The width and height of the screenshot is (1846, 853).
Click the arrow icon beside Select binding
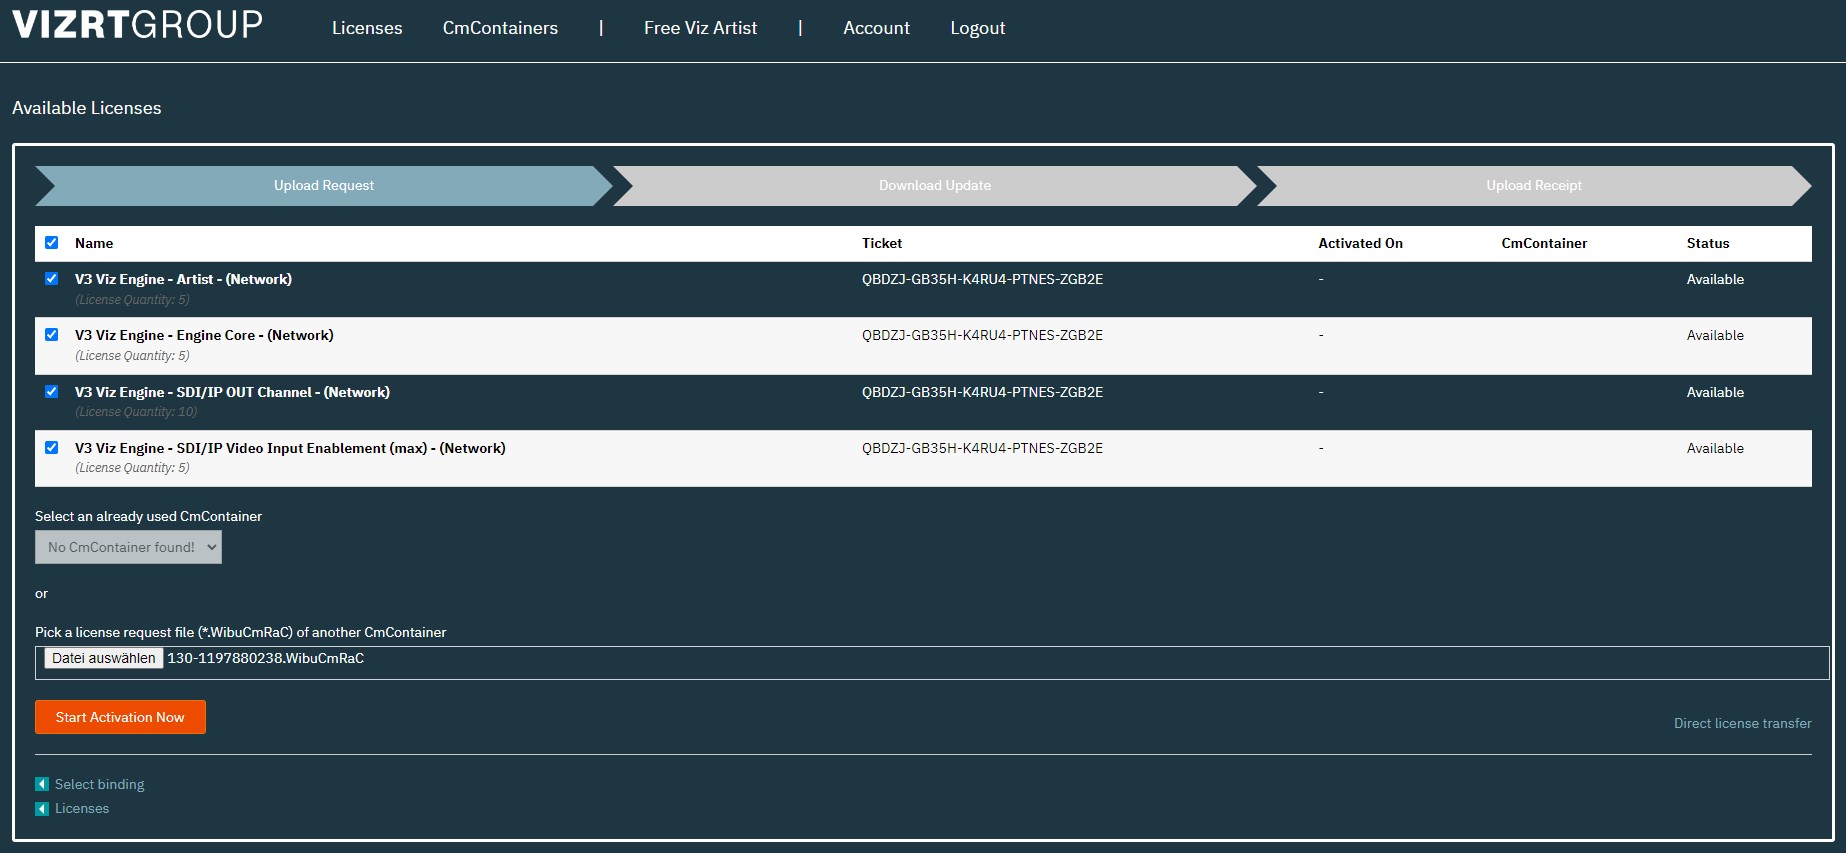point(42,784)
